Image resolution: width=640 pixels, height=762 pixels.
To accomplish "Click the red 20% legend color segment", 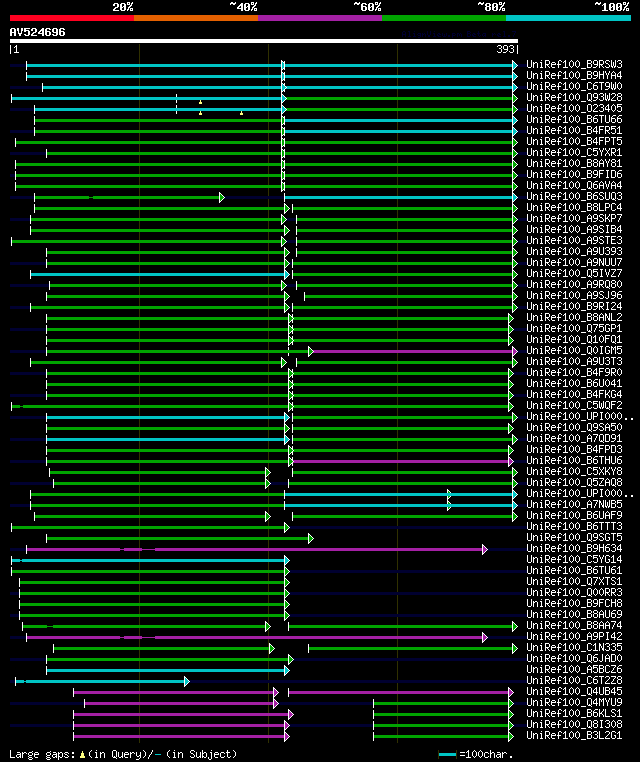I will click(x=72, y=18).
